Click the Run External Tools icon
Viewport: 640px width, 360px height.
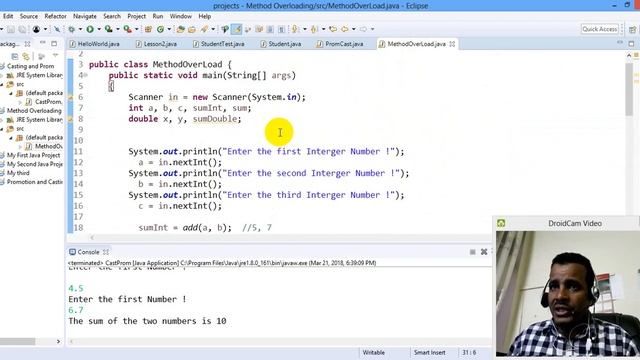click(127, 29)
